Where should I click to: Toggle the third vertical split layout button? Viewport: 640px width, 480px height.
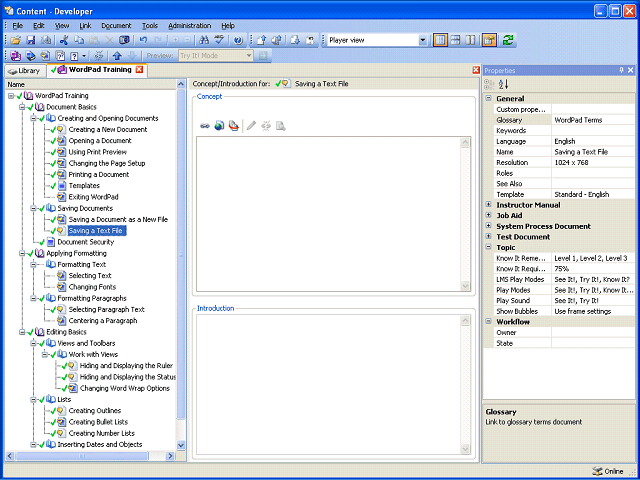click(x=471, y=40)
